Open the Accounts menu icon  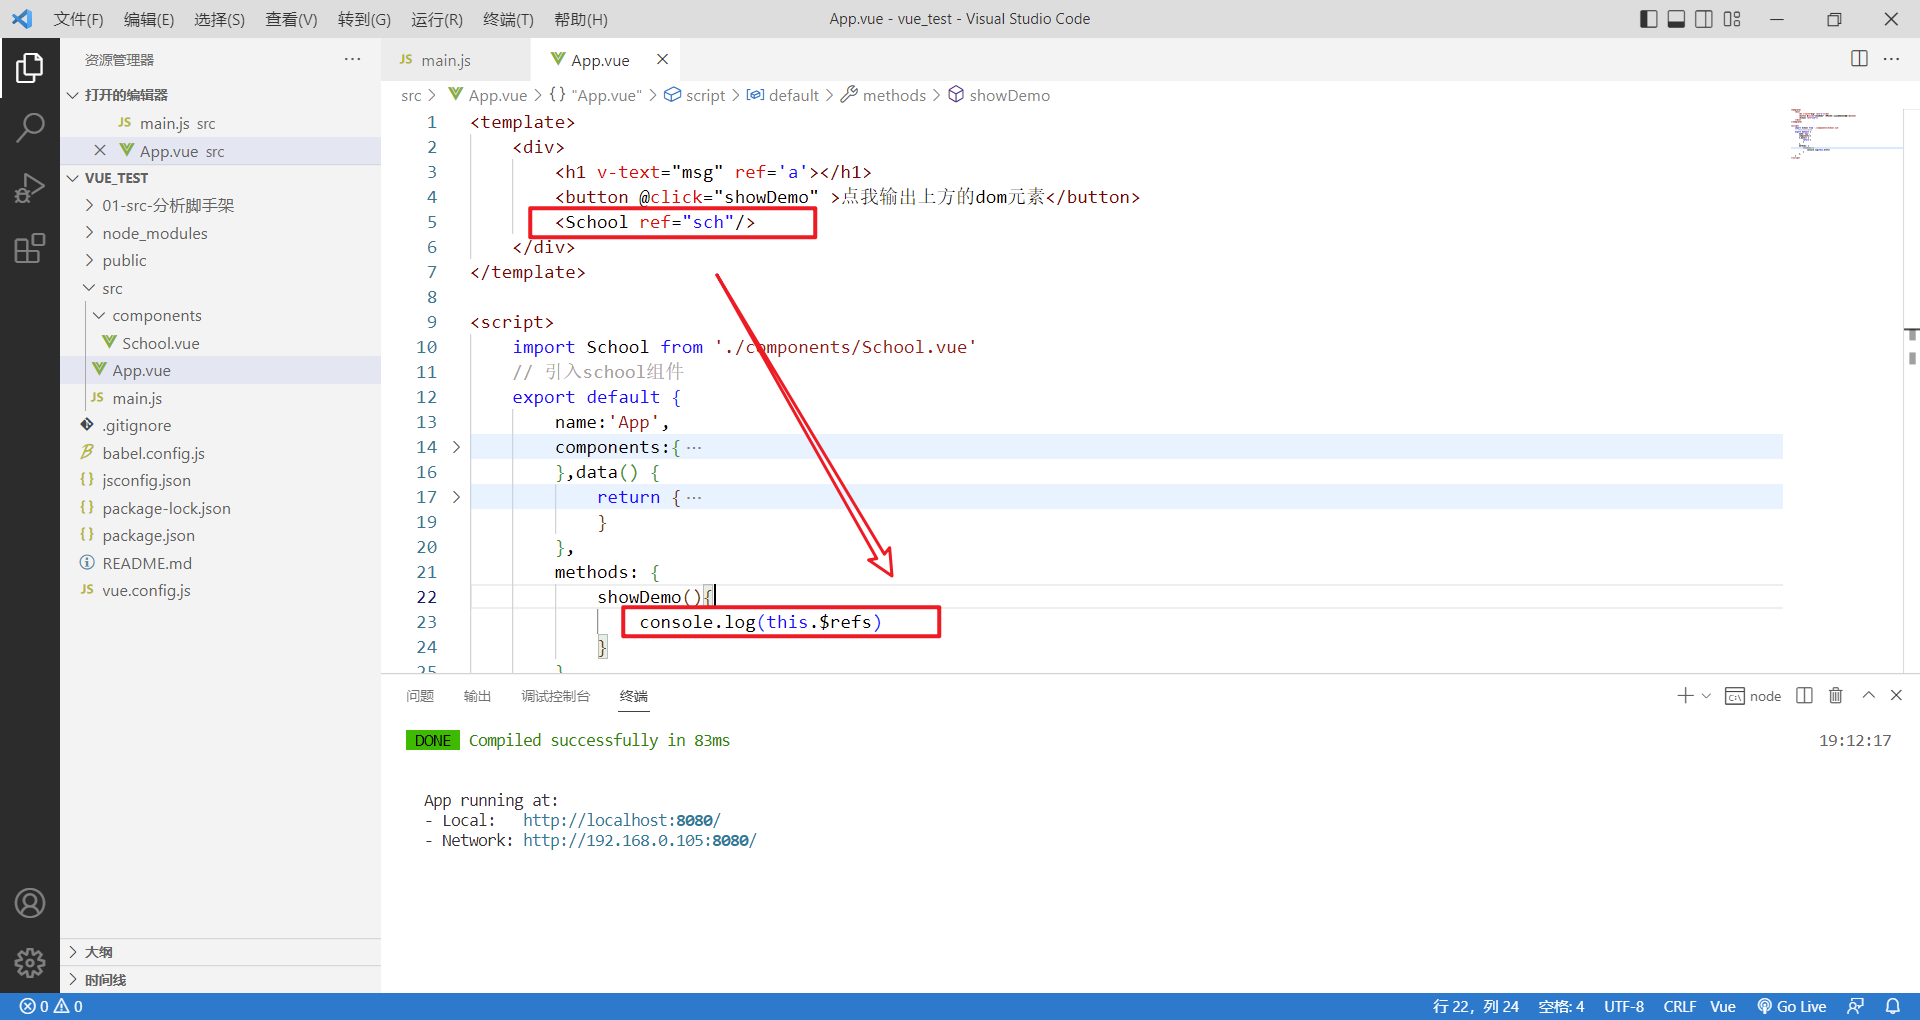point(30,903)
